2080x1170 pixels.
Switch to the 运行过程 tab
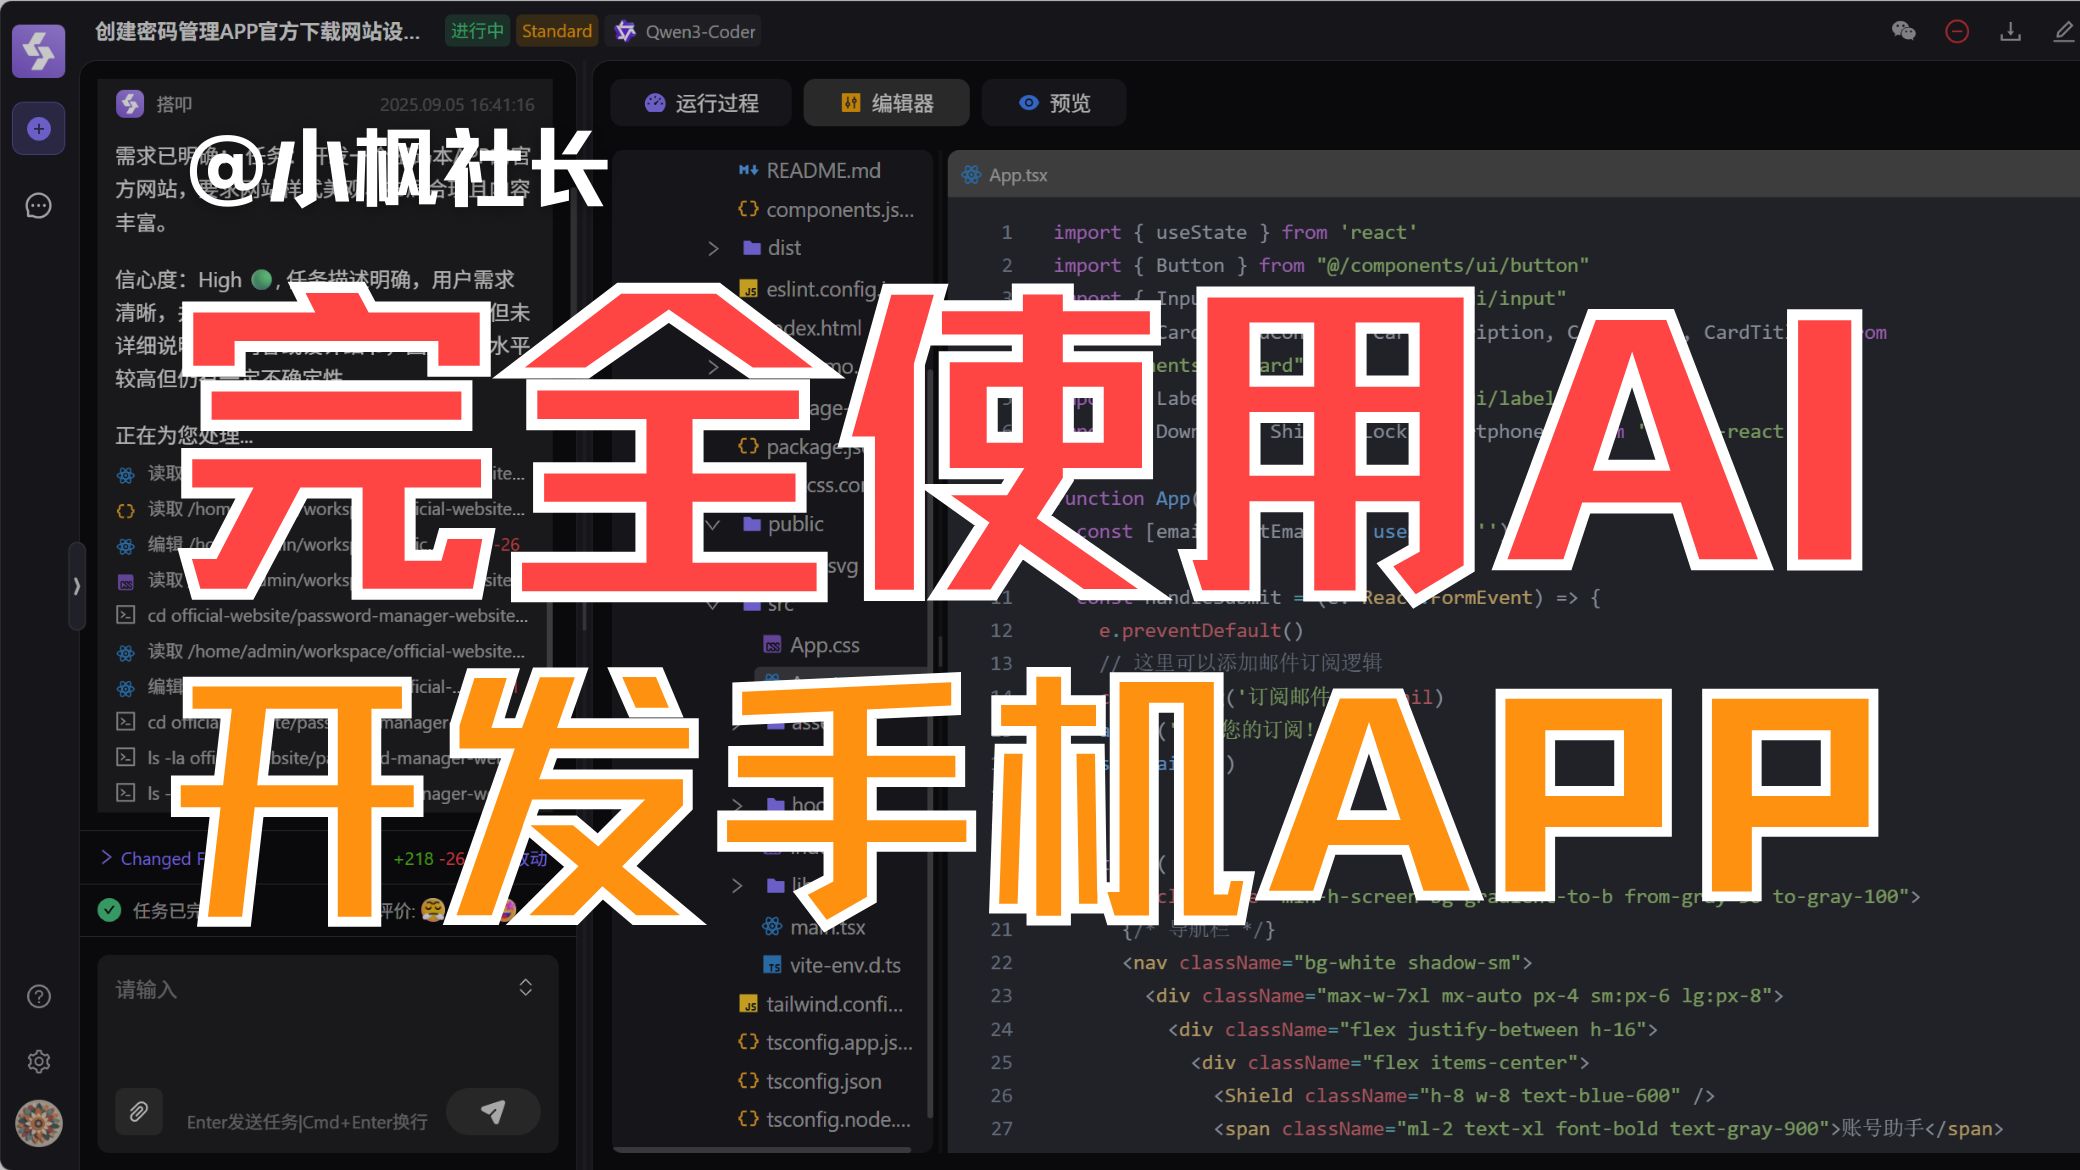[x=701, y=103]
